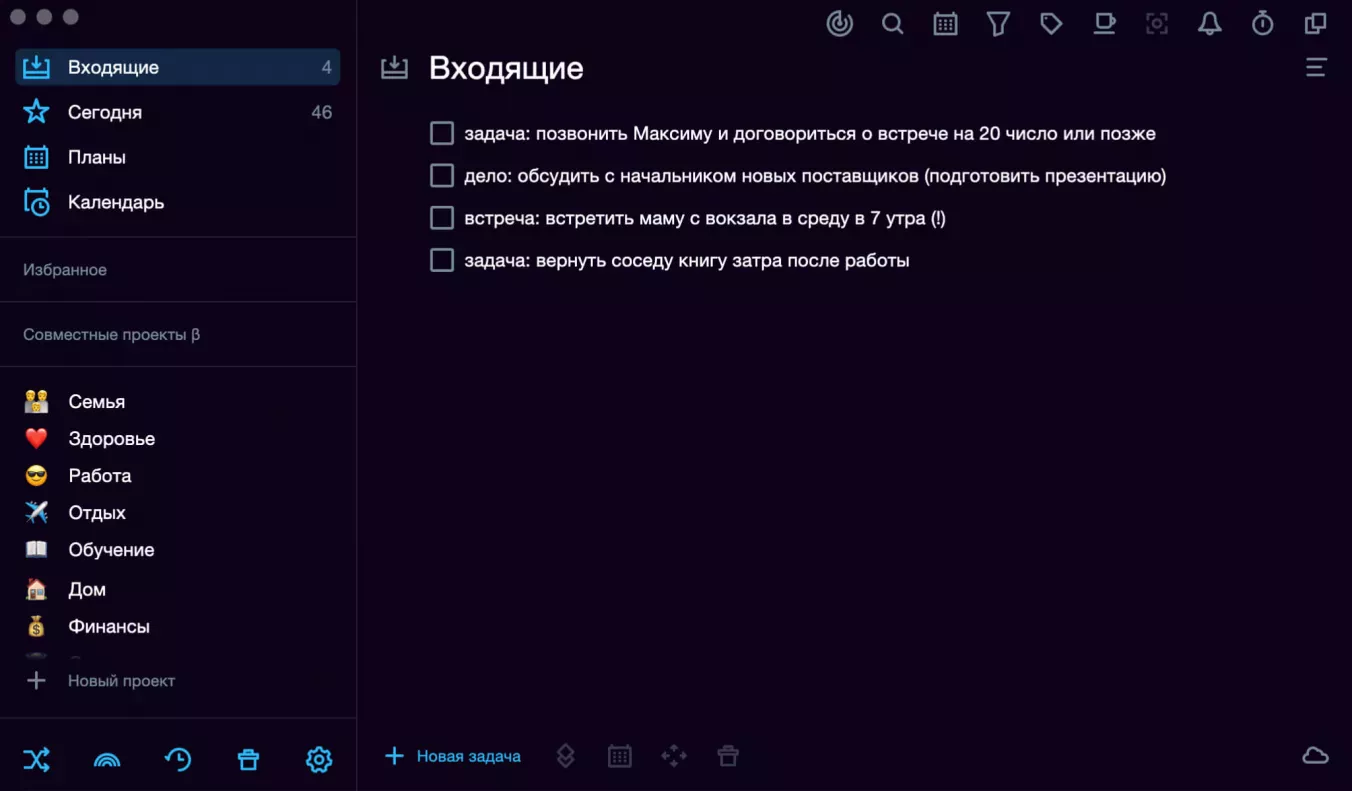
Task: Open the history clock icon
Action: click(x=178, y=760)
